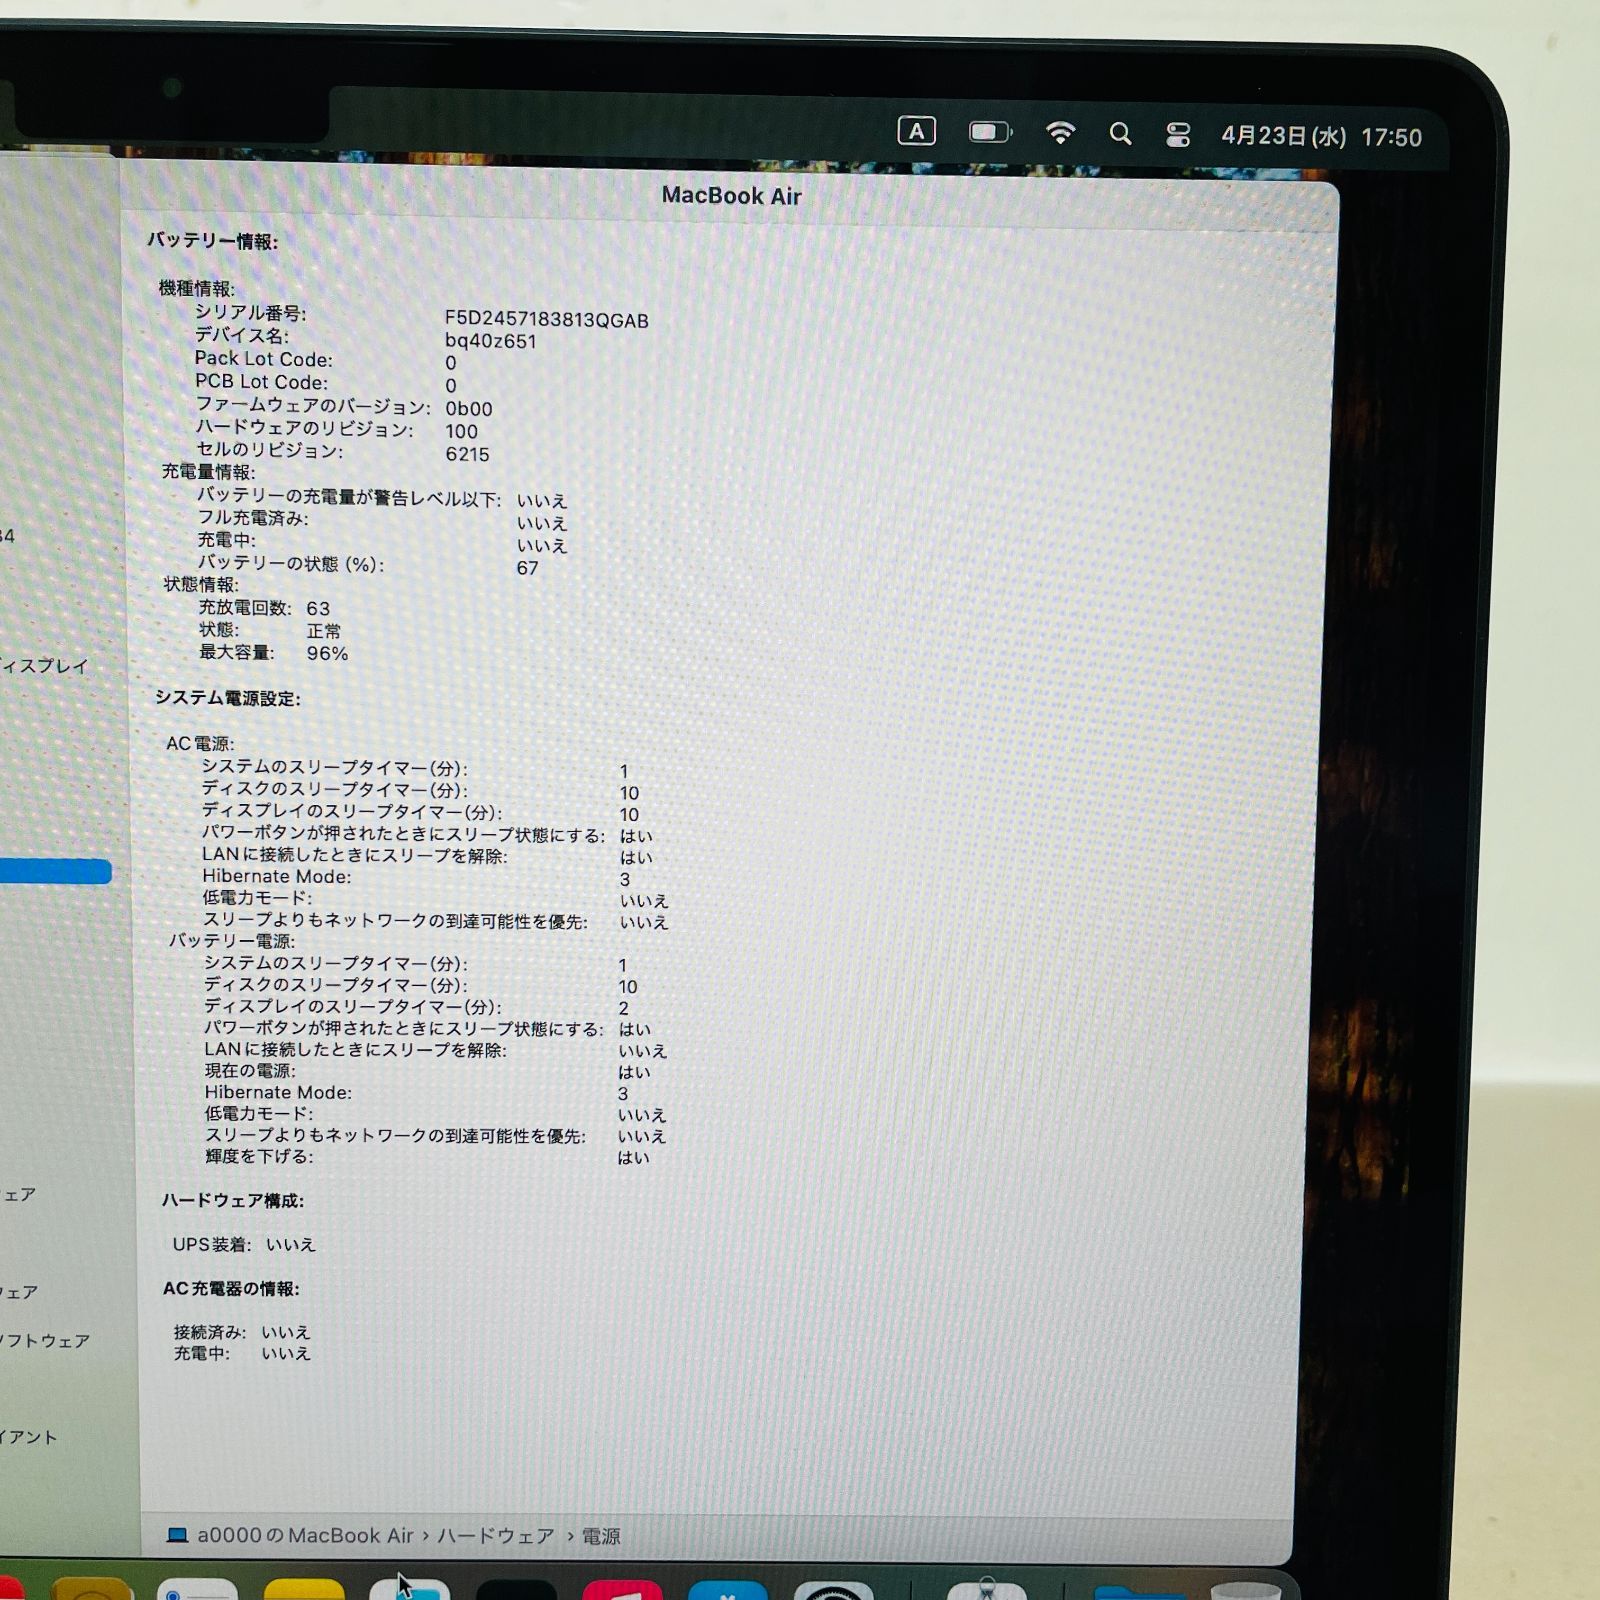Open the Wi-Fi menu bar icon
Image resolution: width=1600 pixels, height=1600 pixels.
[x=1060, y=132]
